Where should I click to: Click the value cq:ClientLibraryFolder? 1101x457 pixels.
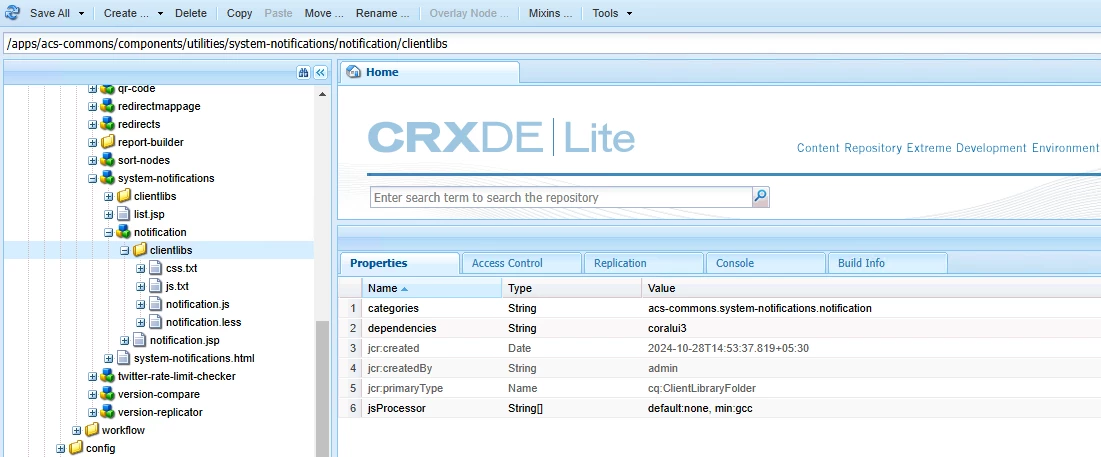(x=701, y=388)
